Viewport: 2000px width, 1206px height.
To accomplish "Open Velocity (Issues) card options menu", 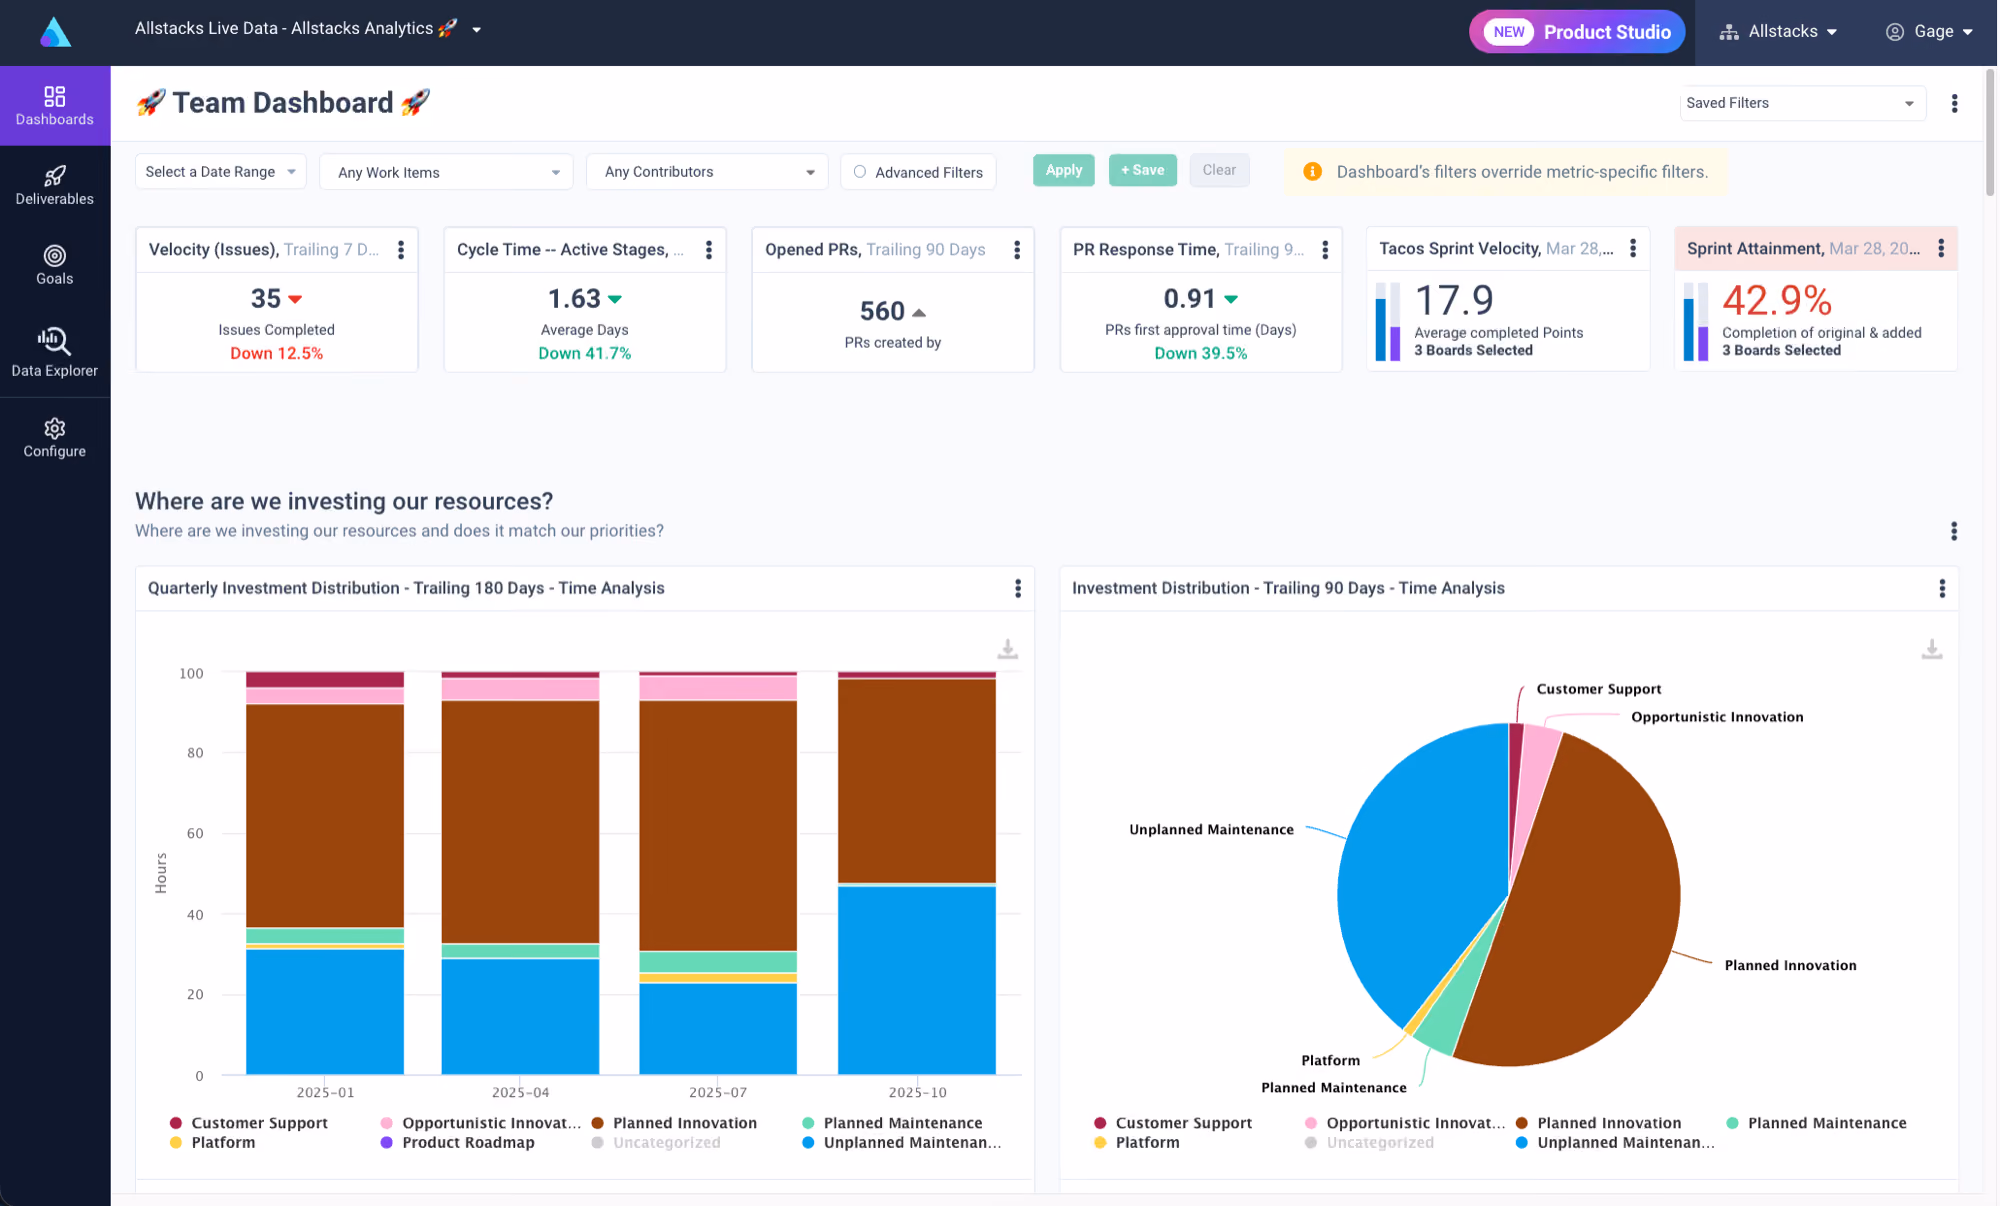I will click(401, 250).
